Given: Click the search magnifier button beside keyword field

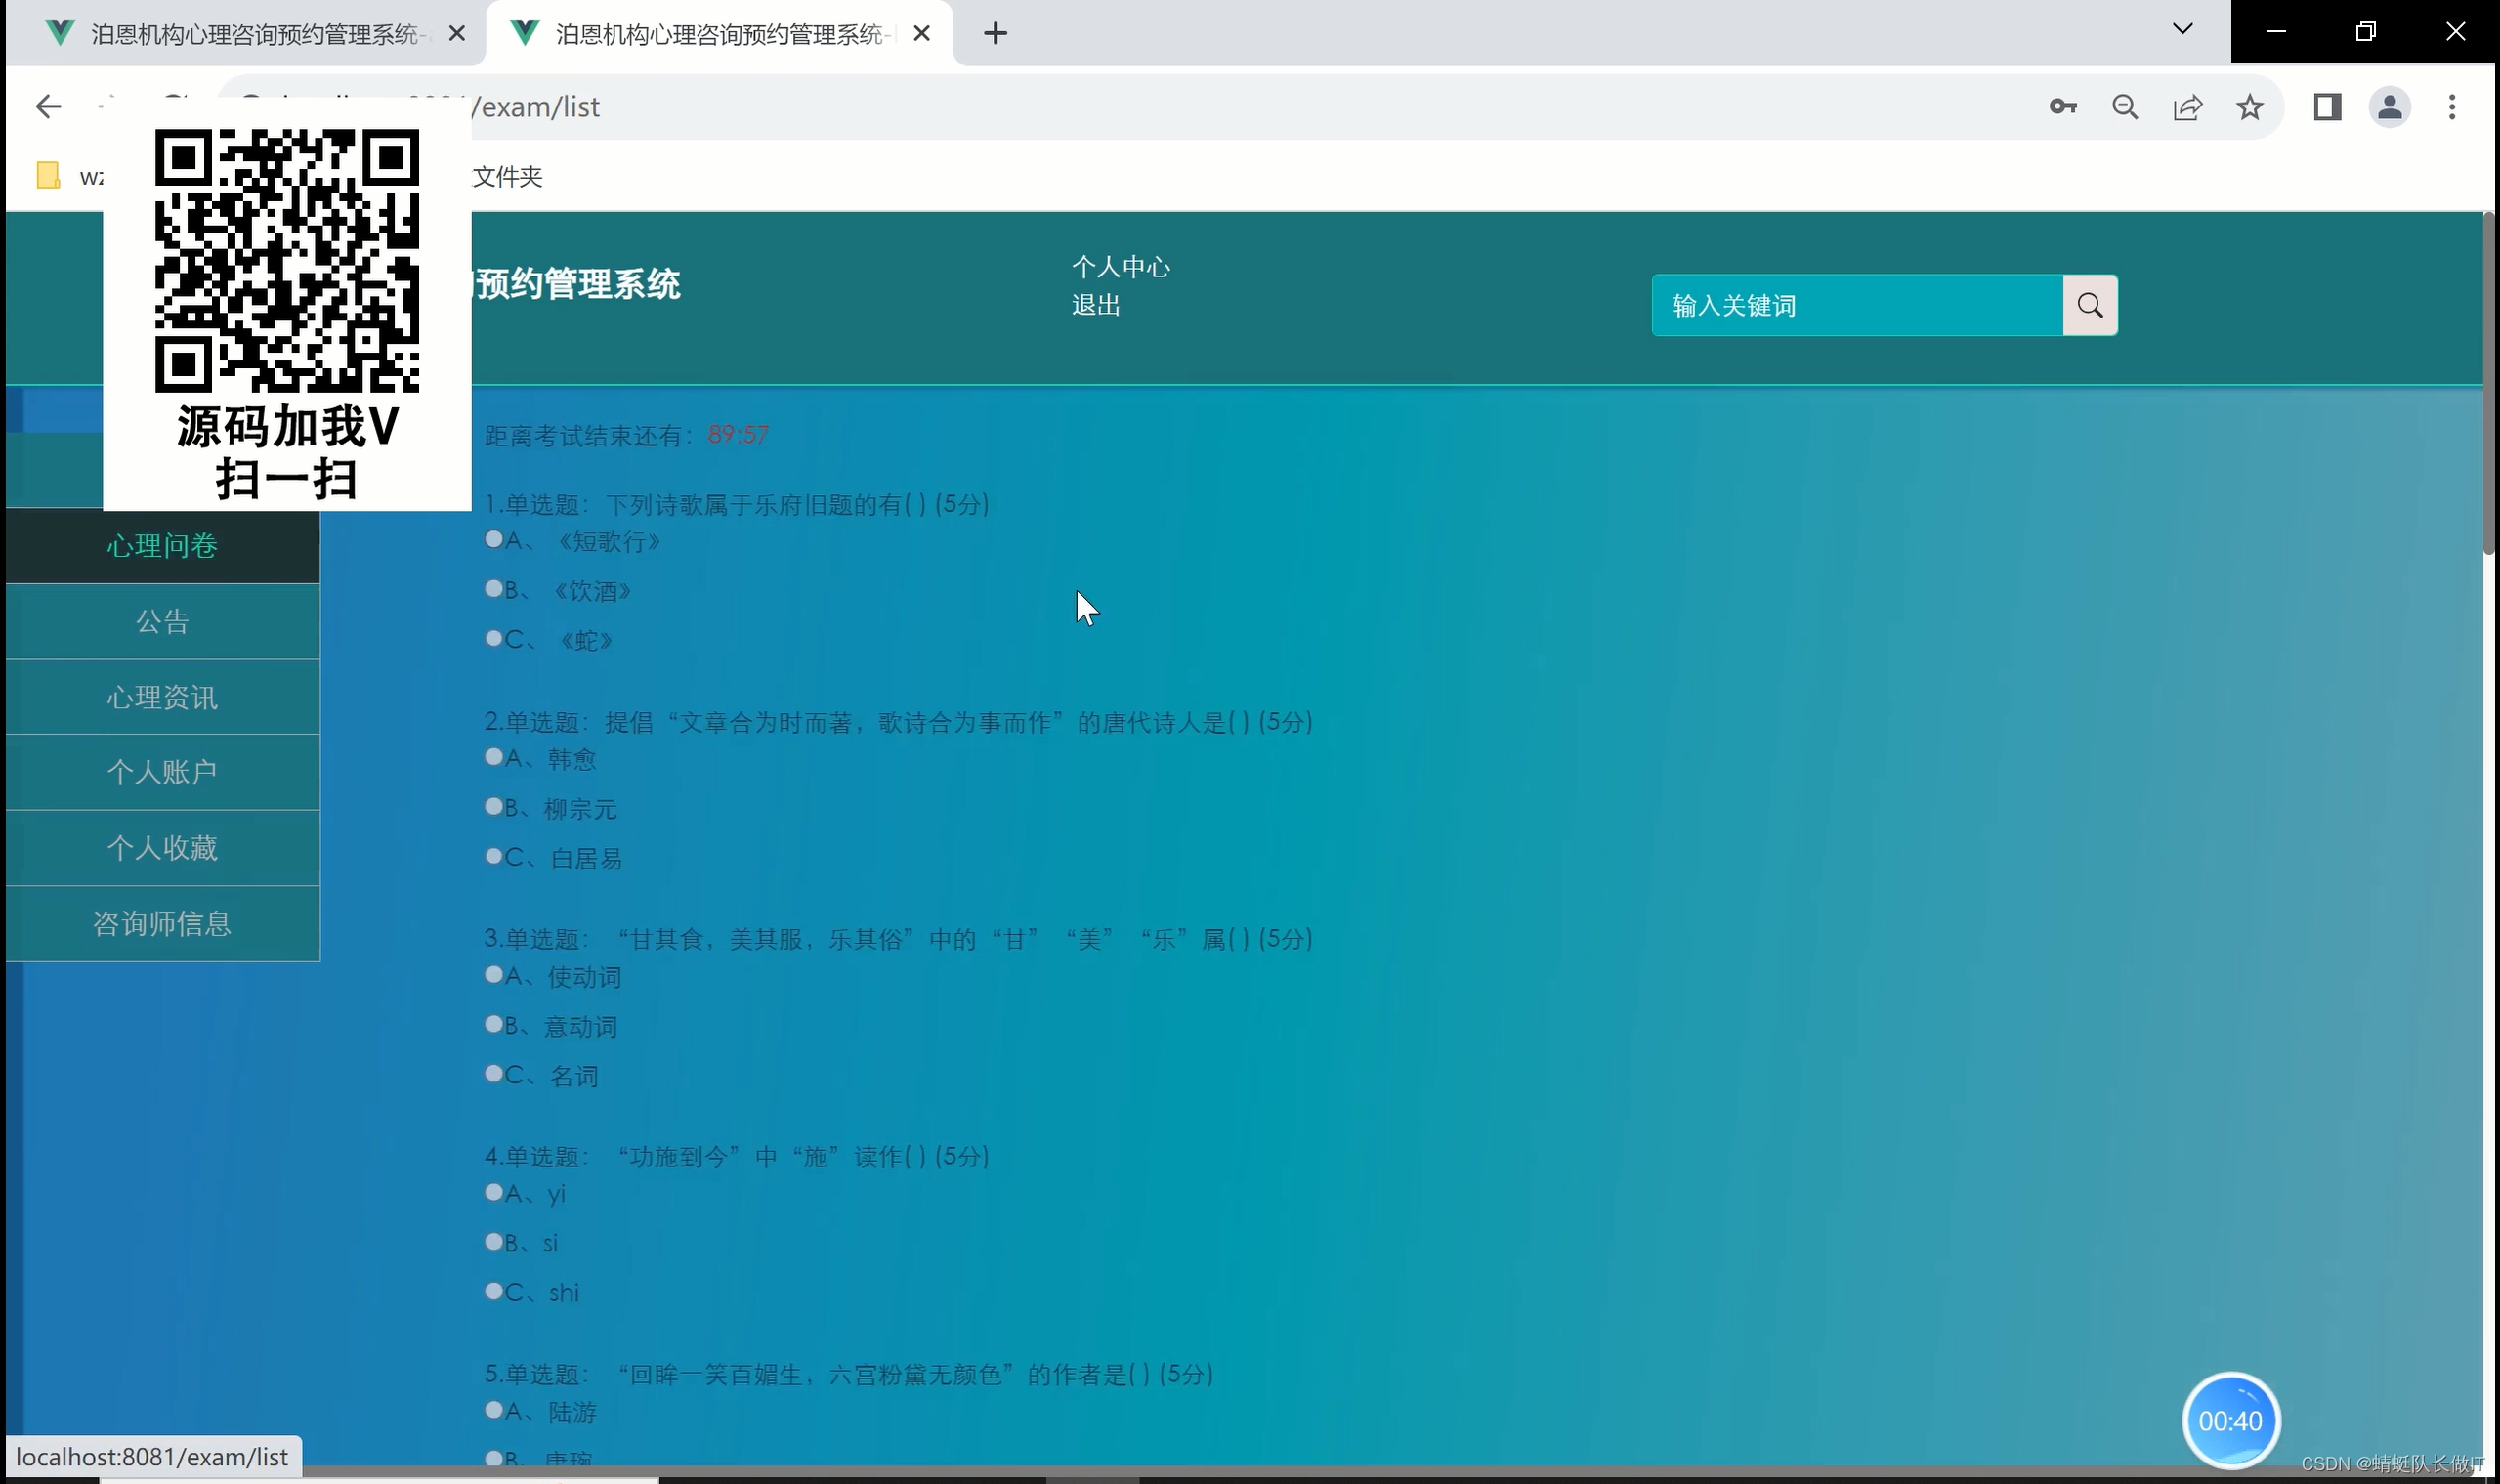Looking at the screenshot, I should [2089, 305].
